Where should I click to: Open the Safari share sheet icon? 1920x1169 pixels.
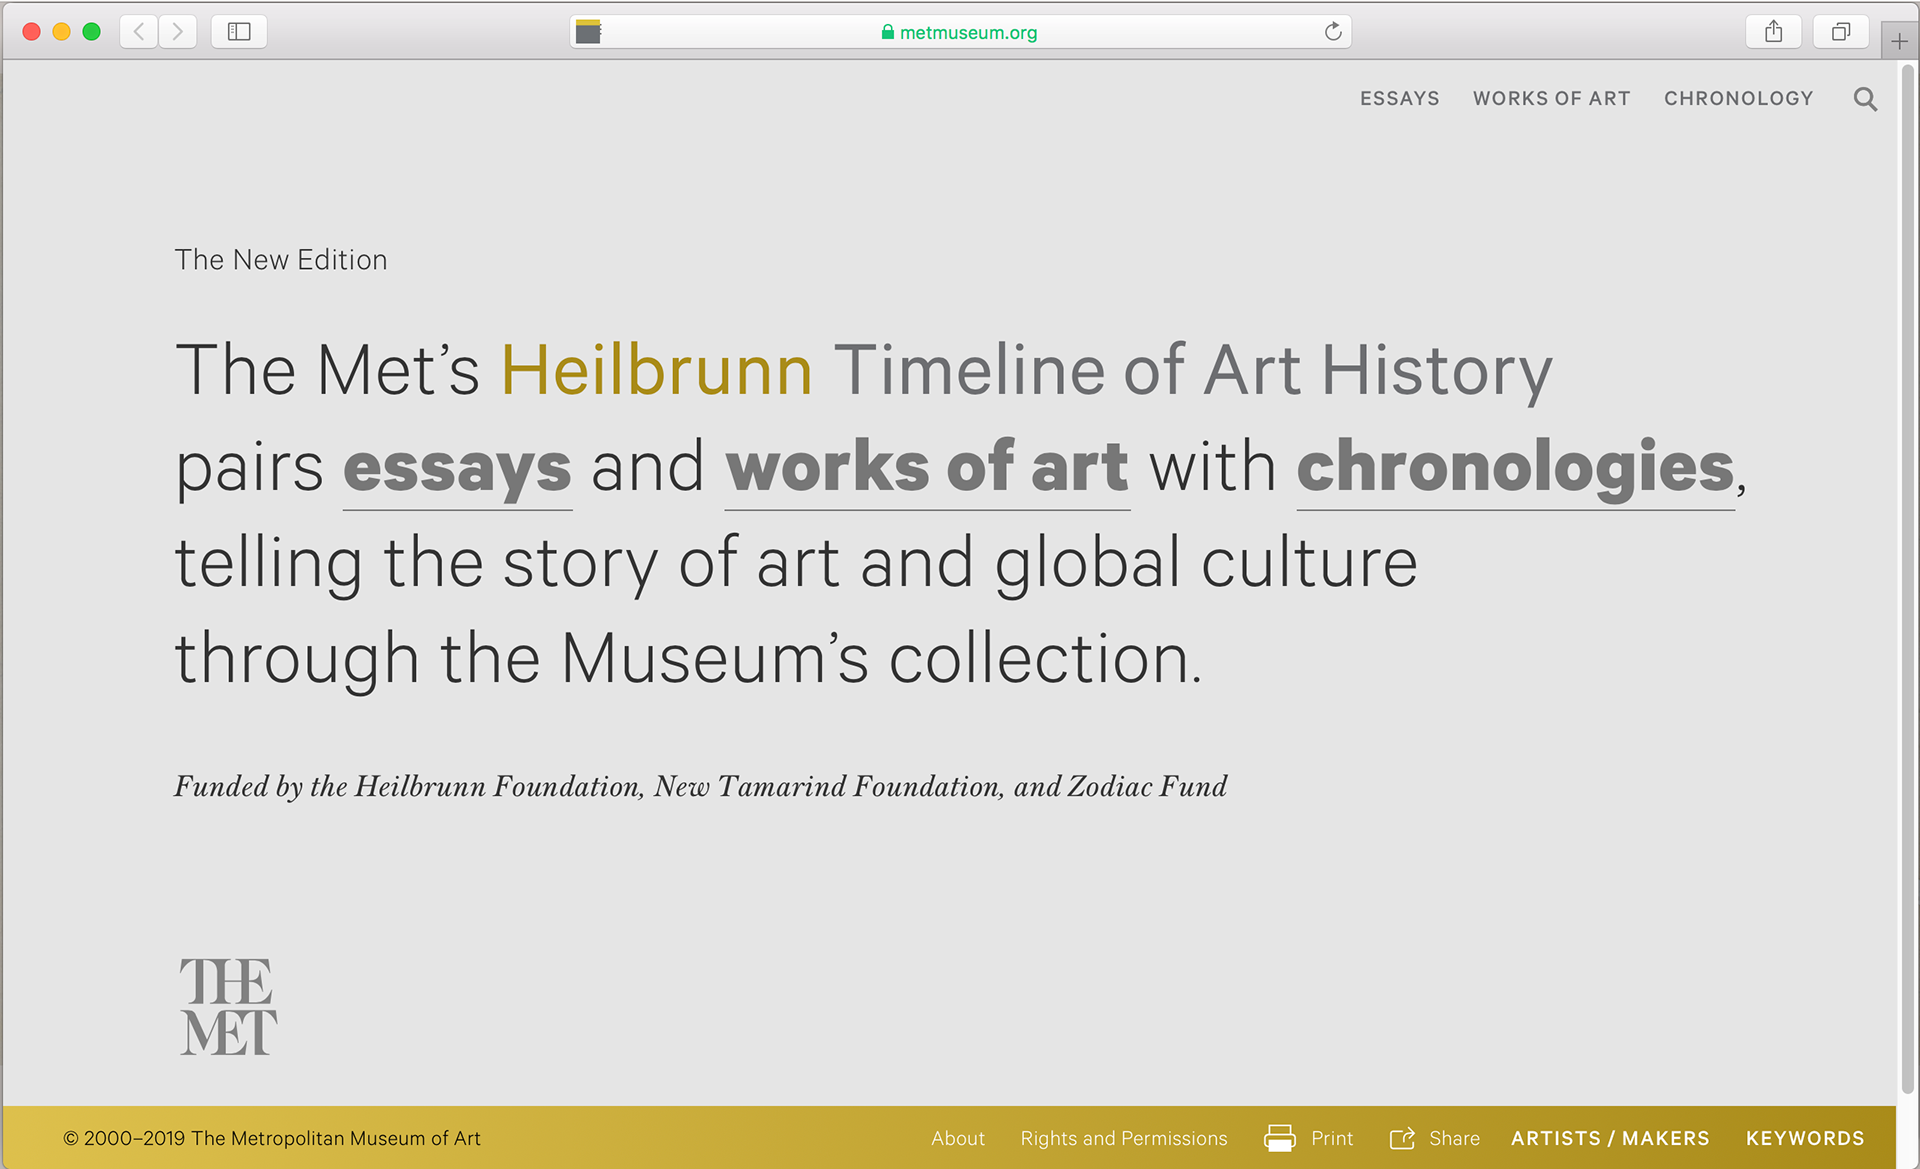(1773, 32)
